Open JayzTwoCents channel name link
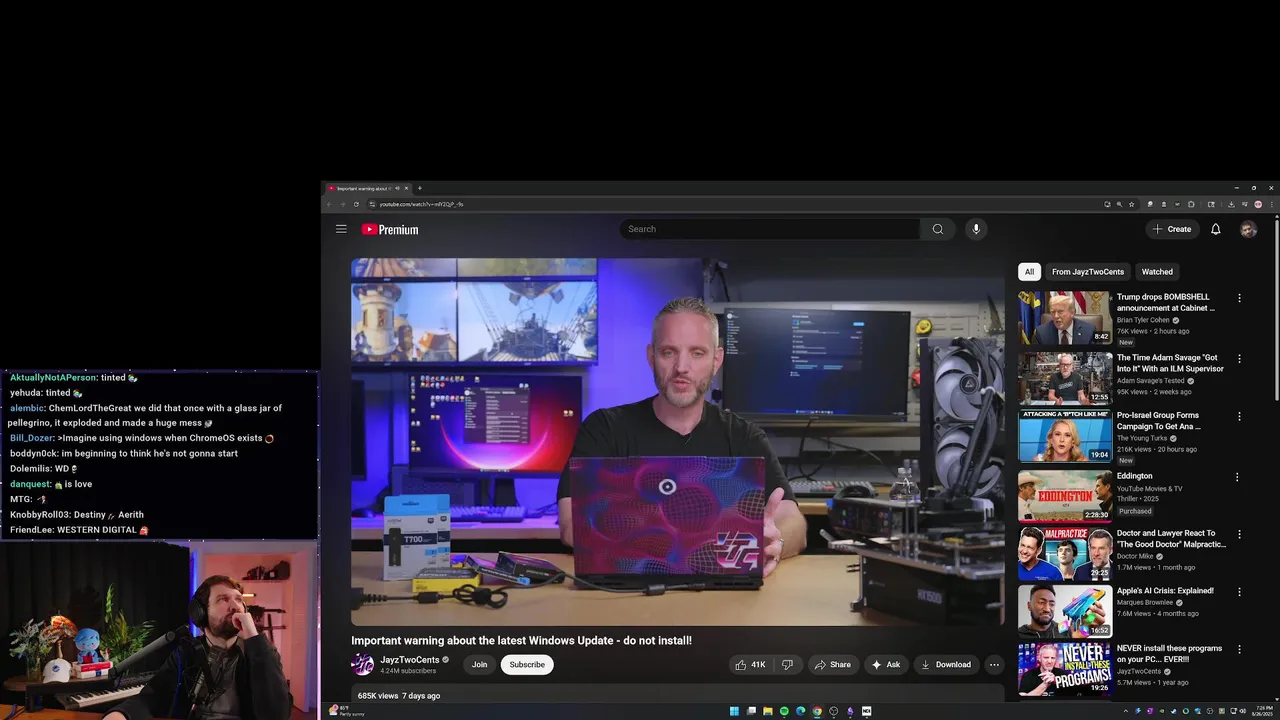 [410, 660]
